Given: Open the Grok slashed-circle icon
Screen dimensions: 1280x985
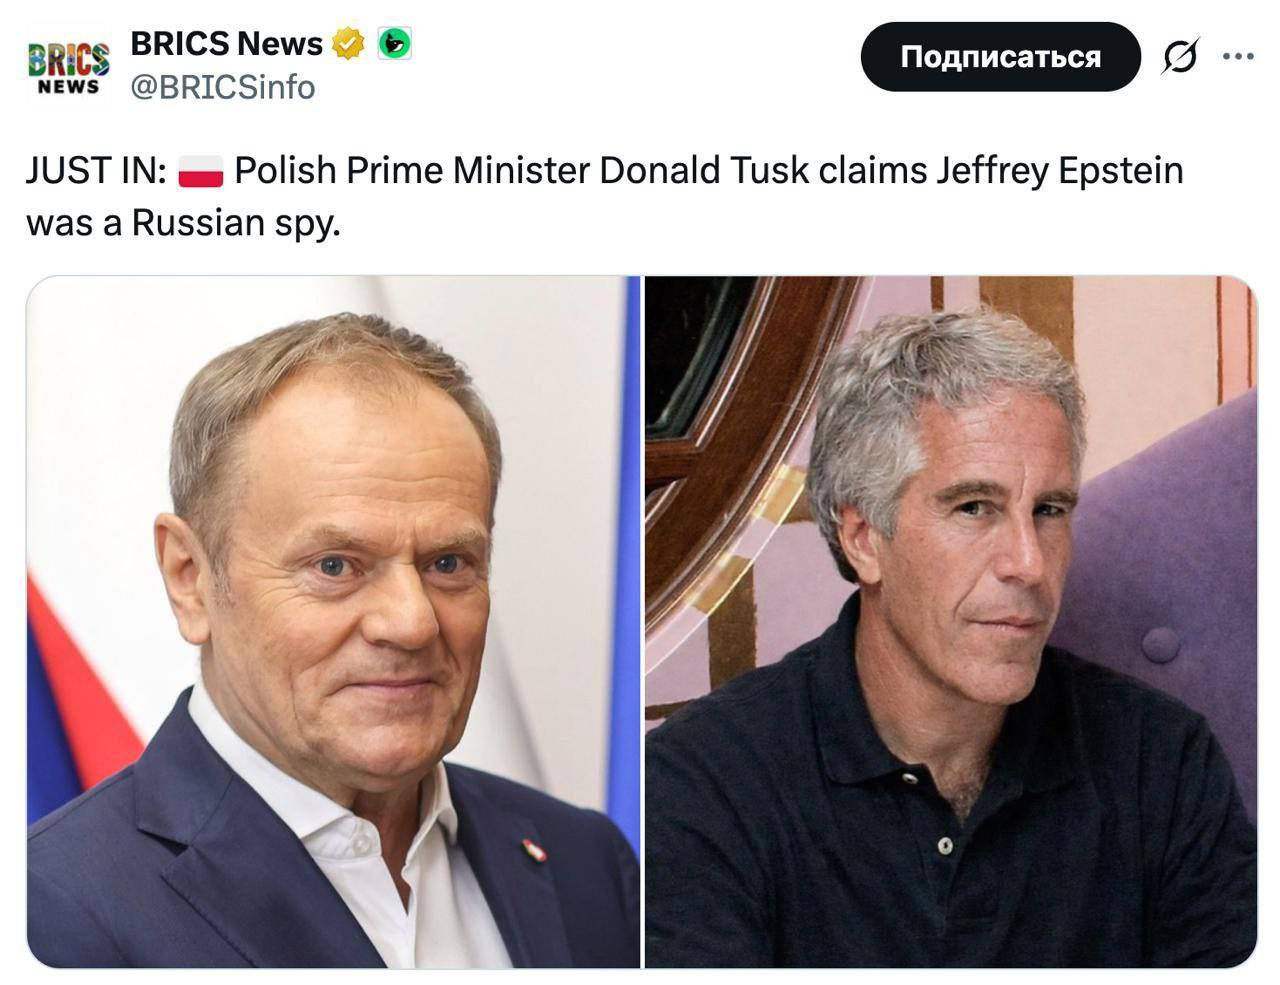Looking at the screenshot, I should pos(1180,57).
